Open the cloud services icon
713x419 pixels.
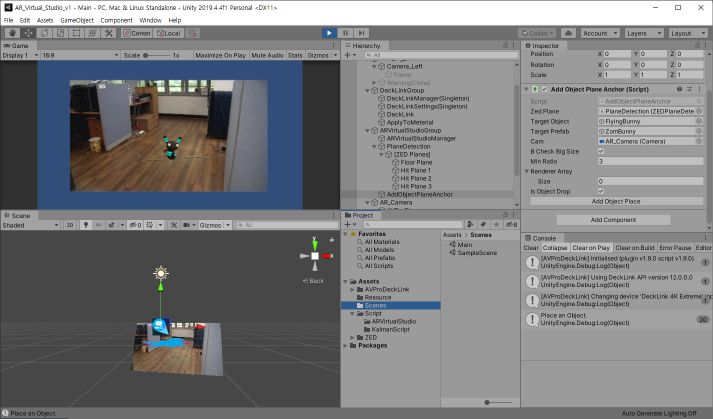click(568, 33)
